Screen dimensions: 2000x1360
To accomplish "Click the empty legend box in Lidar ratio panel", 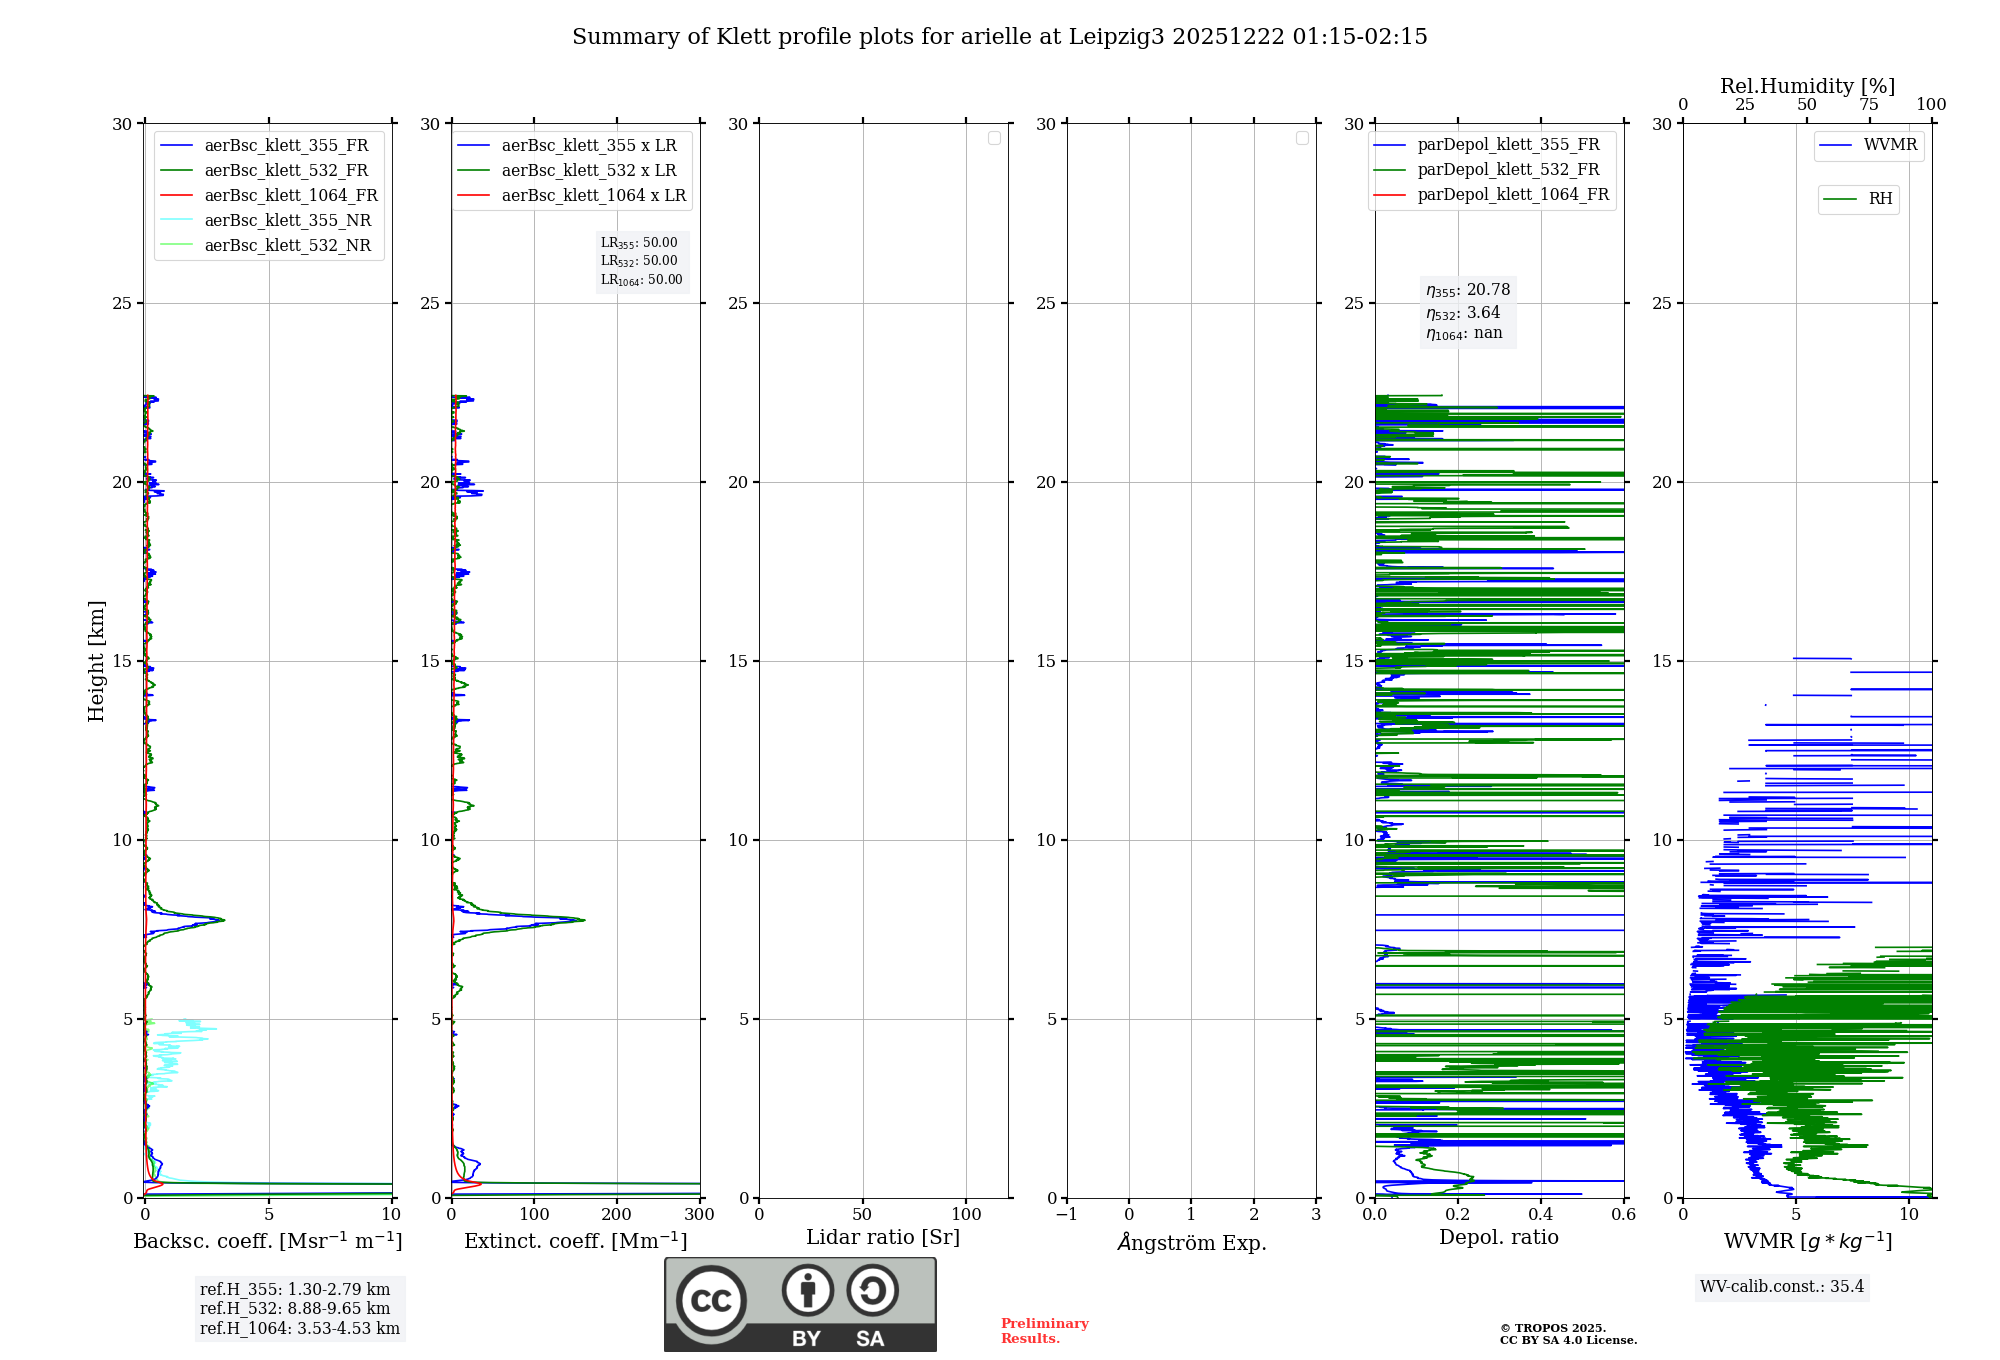I will coord(994,138).
